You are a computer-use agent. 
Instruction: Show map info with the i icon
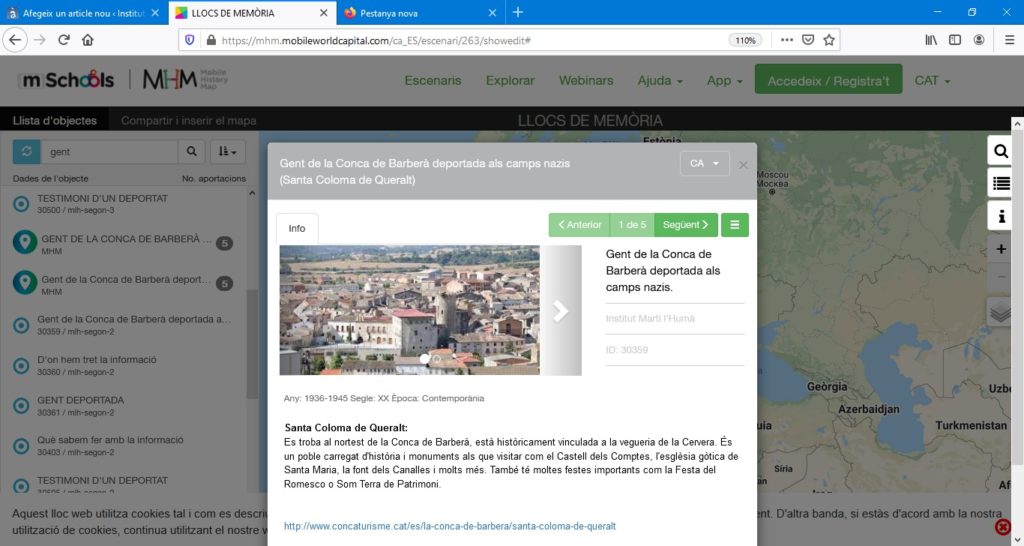pyautogui.click(x=1000, y=215)
